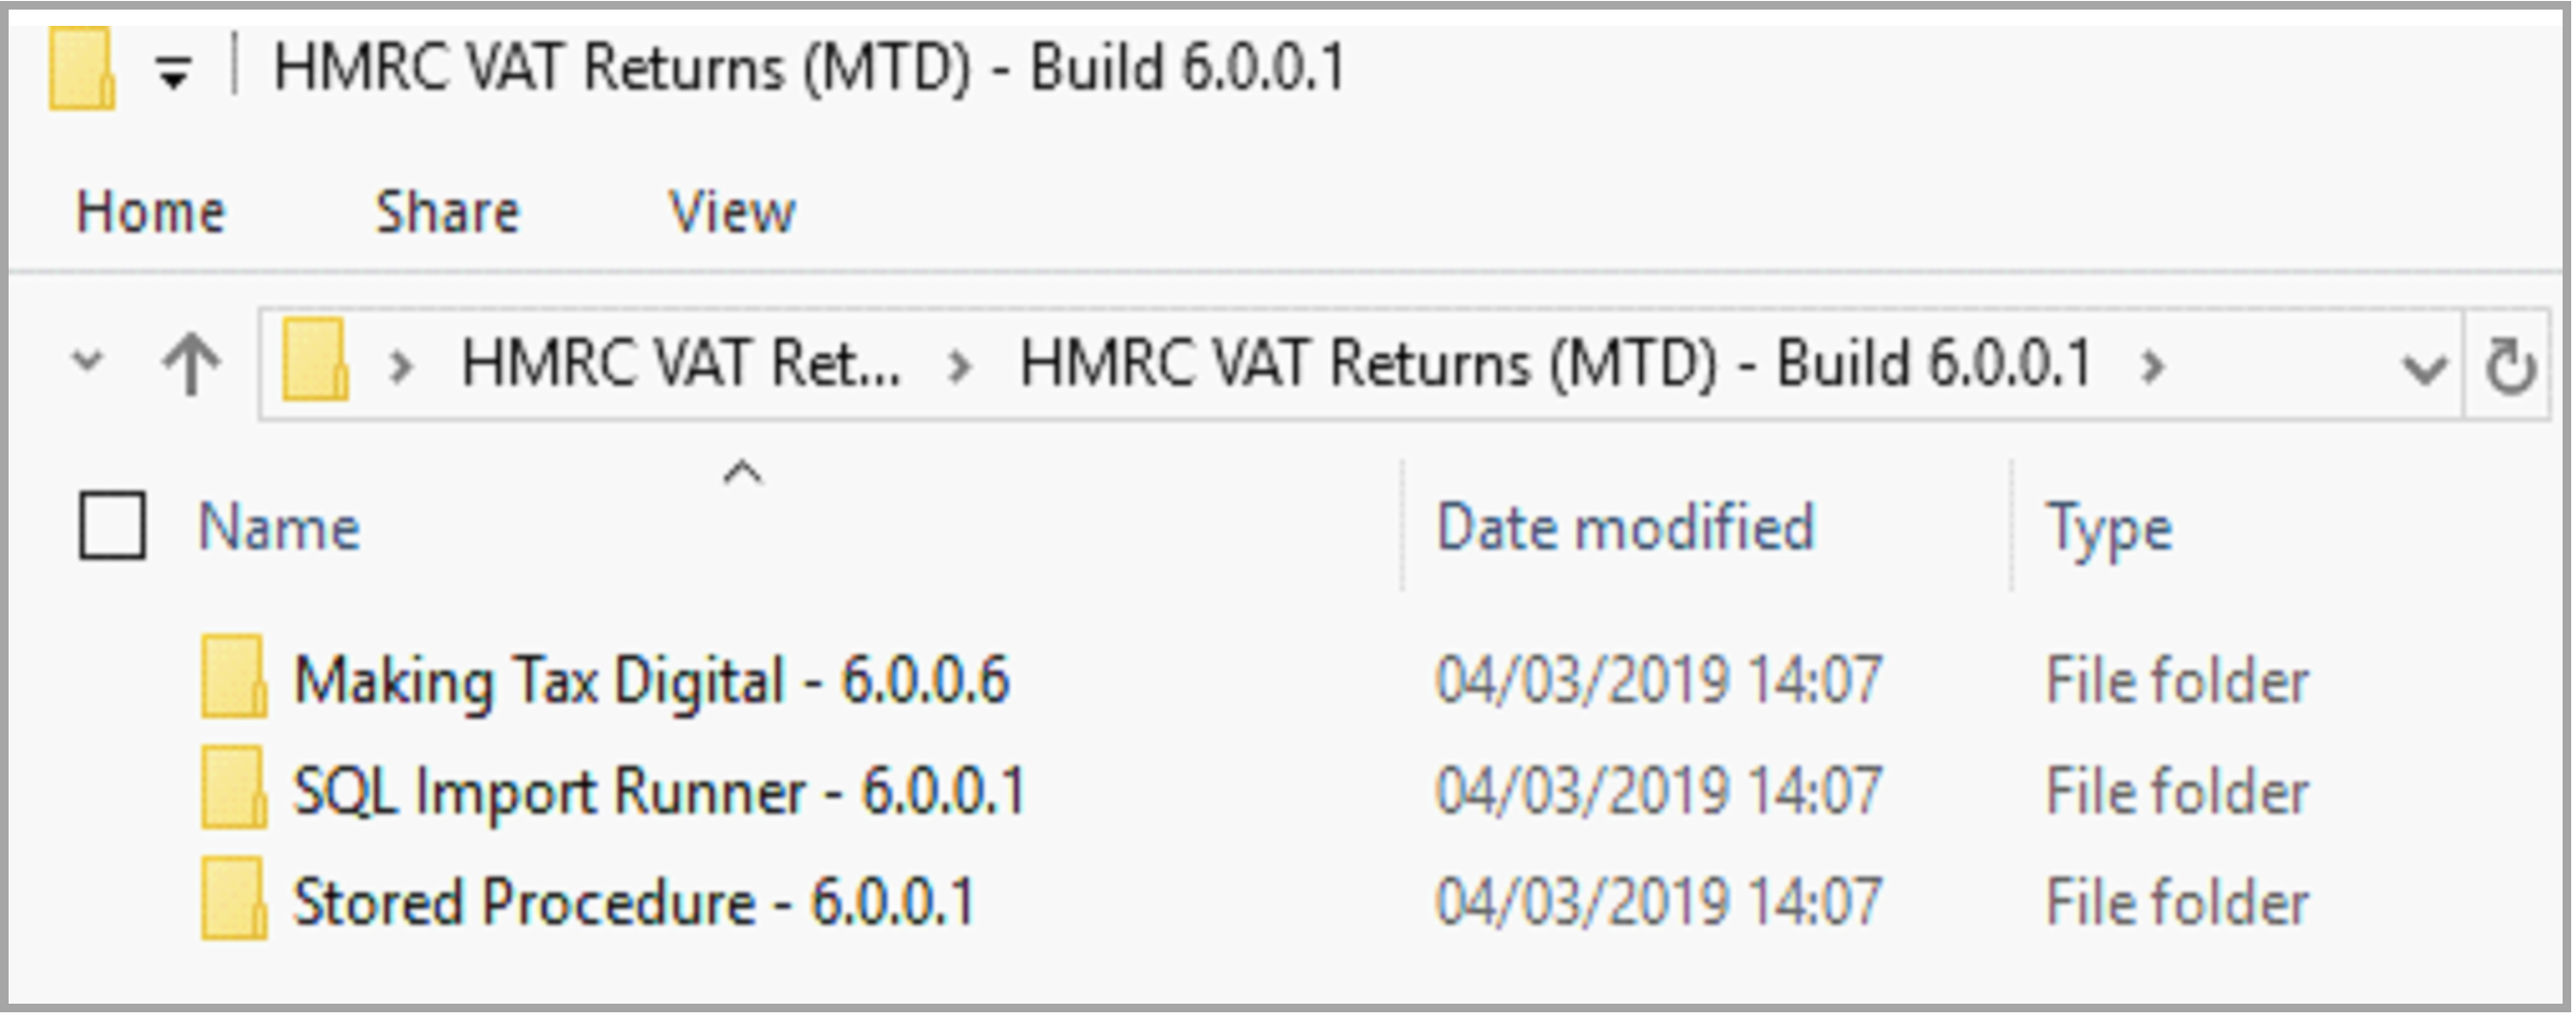Tick the select-all items checkbox

(x=112, y=525)
